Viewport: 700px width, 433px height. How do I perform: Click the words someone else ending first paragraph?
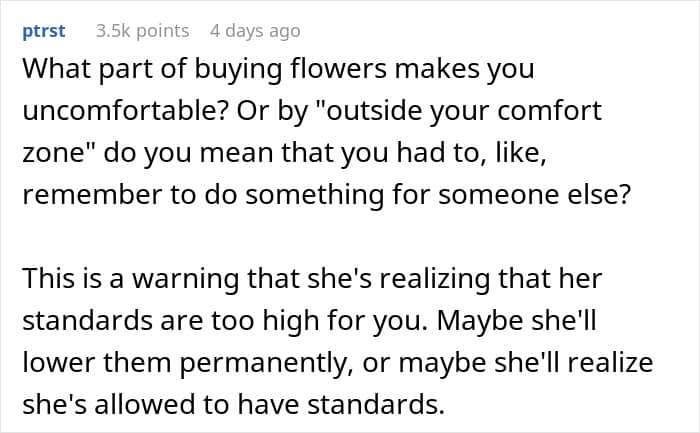point(534,195)
